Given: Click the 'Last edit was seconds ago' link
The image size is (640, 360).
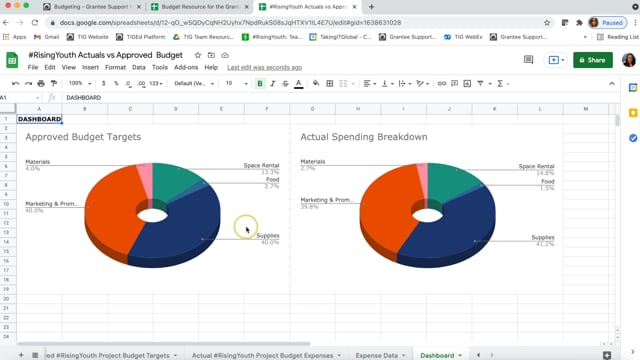Looking at the screenshot, I should pyautogui.click(x=264, y=67).
